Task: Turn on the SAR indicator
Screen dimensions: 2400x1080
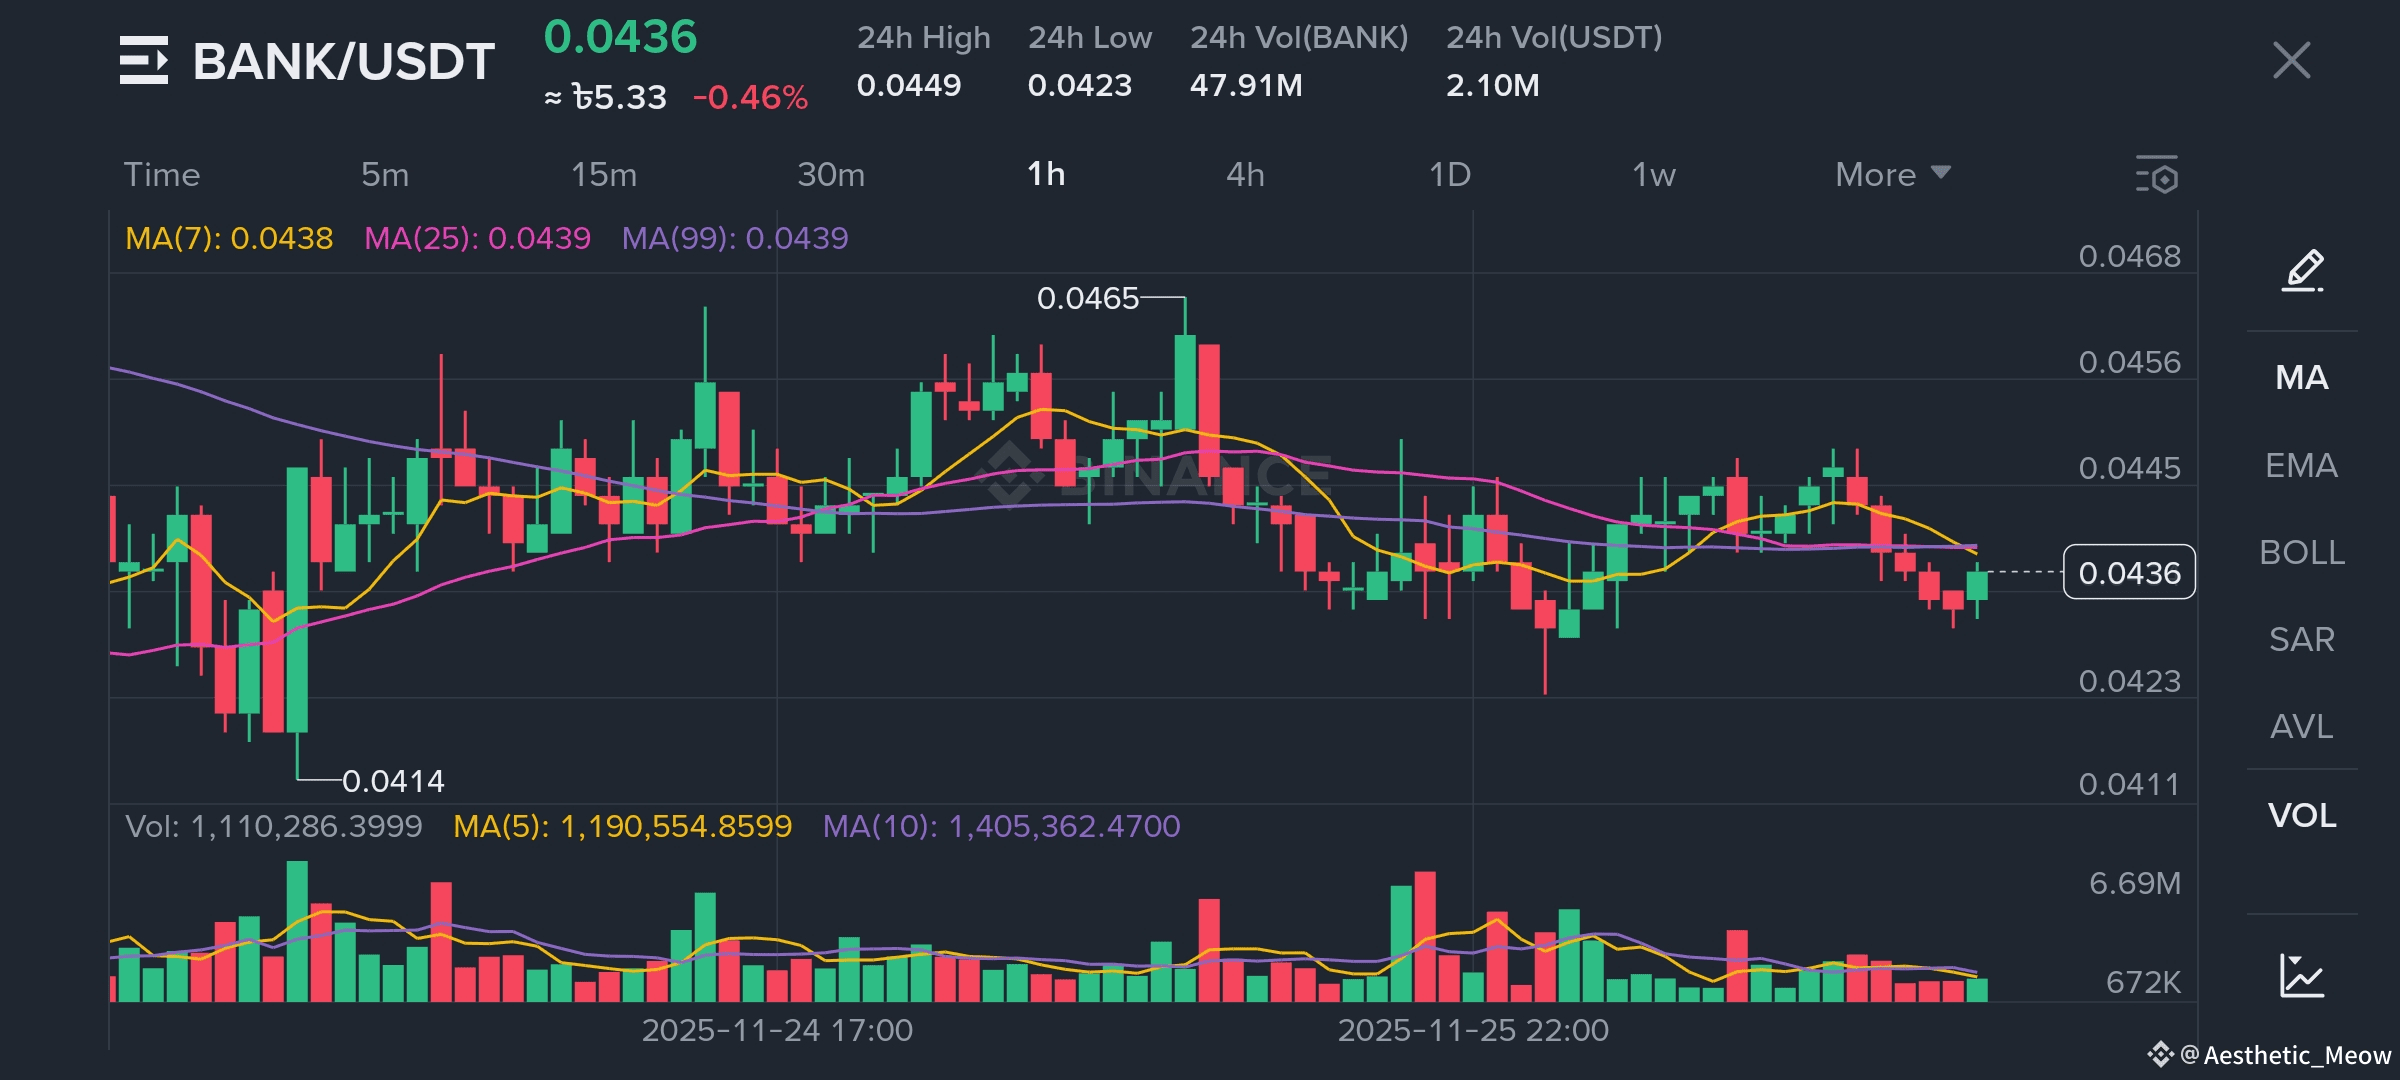Action: [2301, 639]
